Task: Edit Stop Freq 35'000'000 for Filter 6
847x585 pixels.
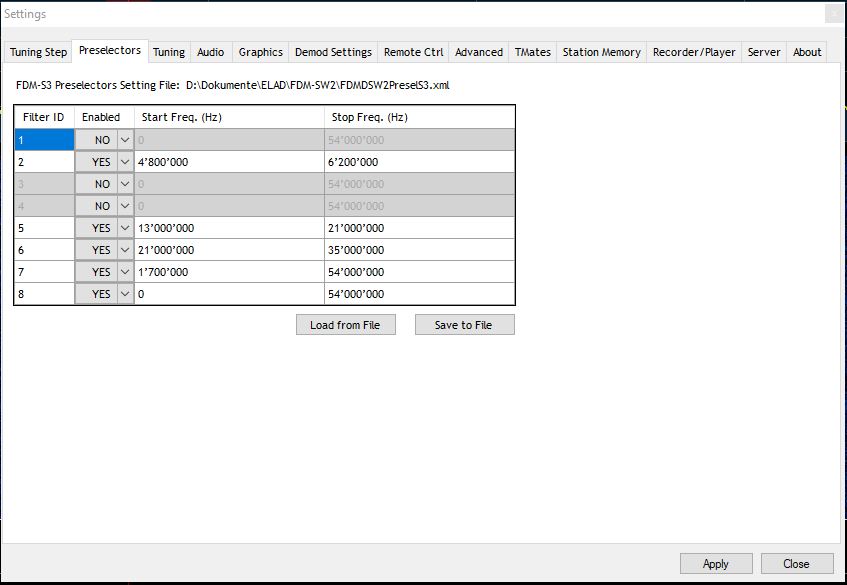Action: click(419, 250)
